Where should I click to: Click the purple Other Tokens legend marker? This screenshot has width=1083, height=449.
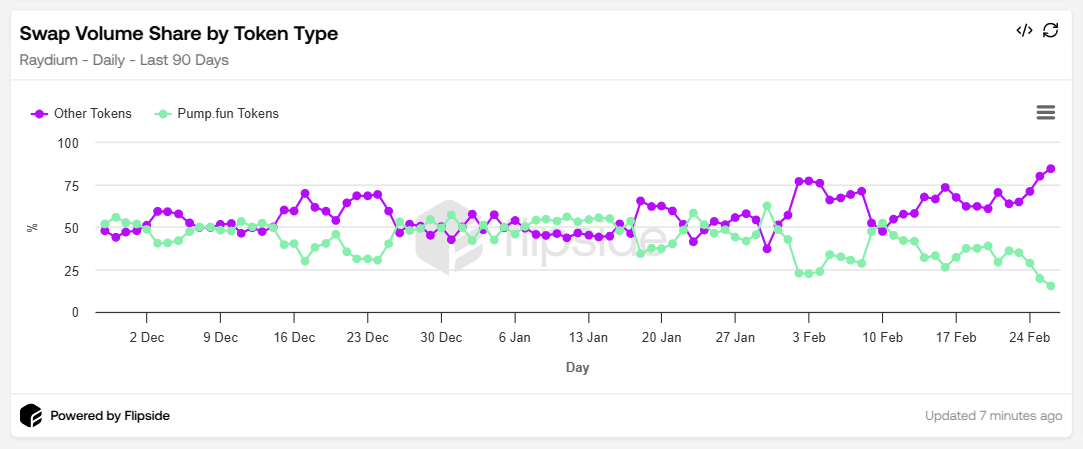tap(40, 114)
